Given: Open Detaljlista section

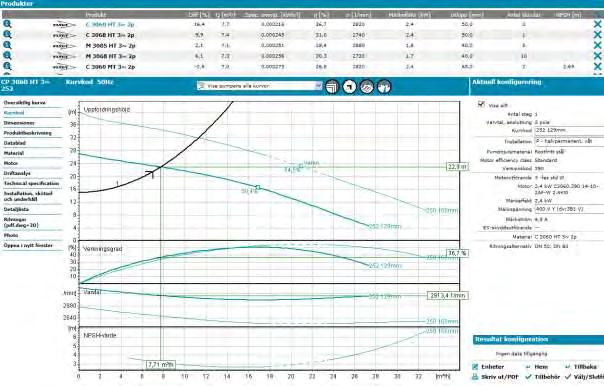Looking at the screenshot, I should coord(16,209).
